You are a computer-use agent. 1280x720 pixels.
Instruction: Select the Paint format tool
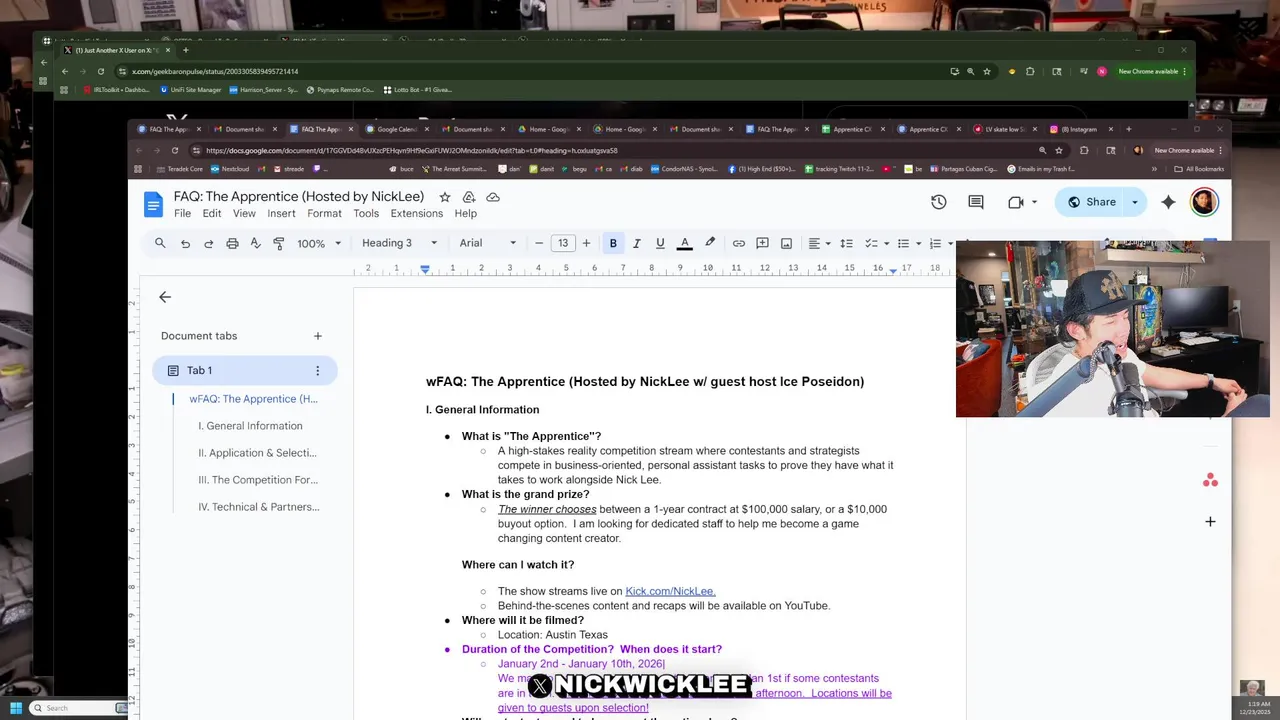point(279,243)
